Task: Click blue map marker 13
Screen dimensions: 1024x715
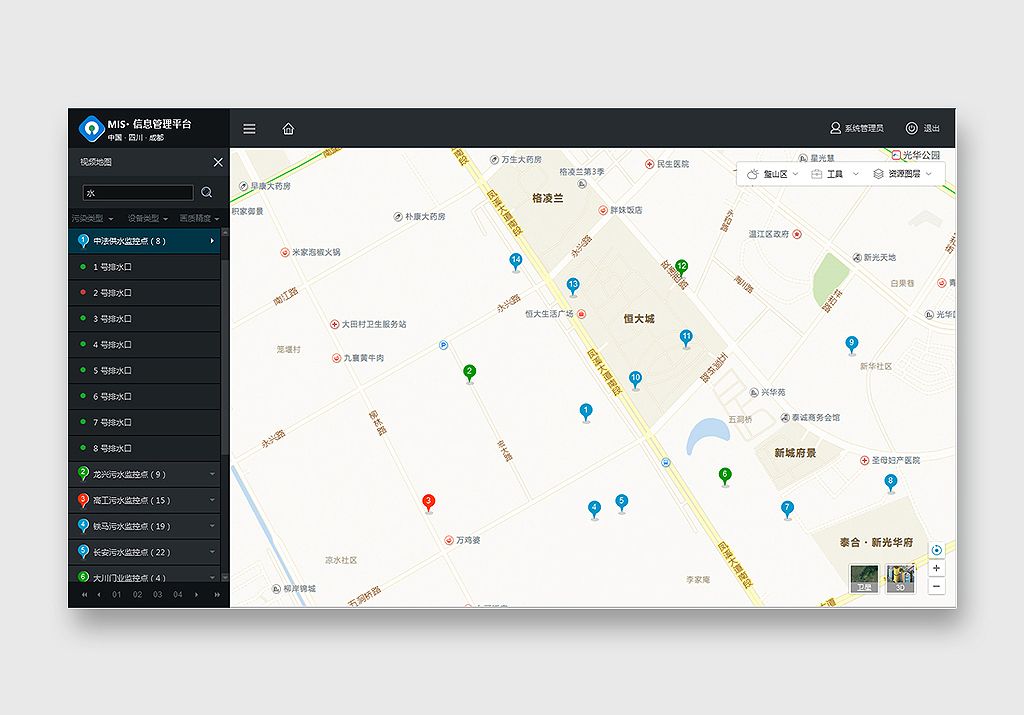Action: coord(573,286)
